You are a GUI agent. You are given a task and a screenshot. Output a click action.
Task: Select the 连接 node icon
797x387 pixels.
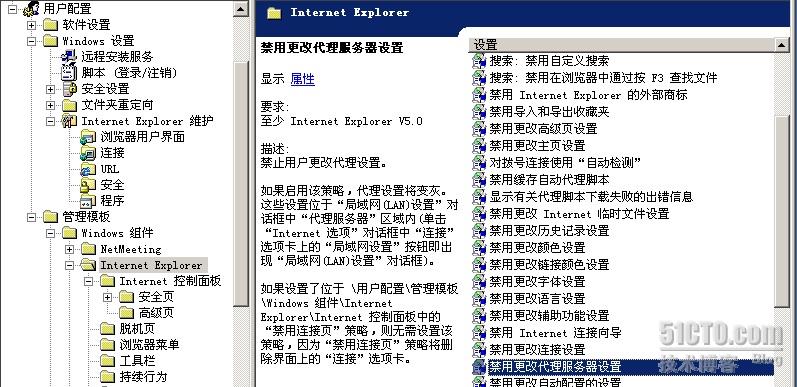point(88,153)
